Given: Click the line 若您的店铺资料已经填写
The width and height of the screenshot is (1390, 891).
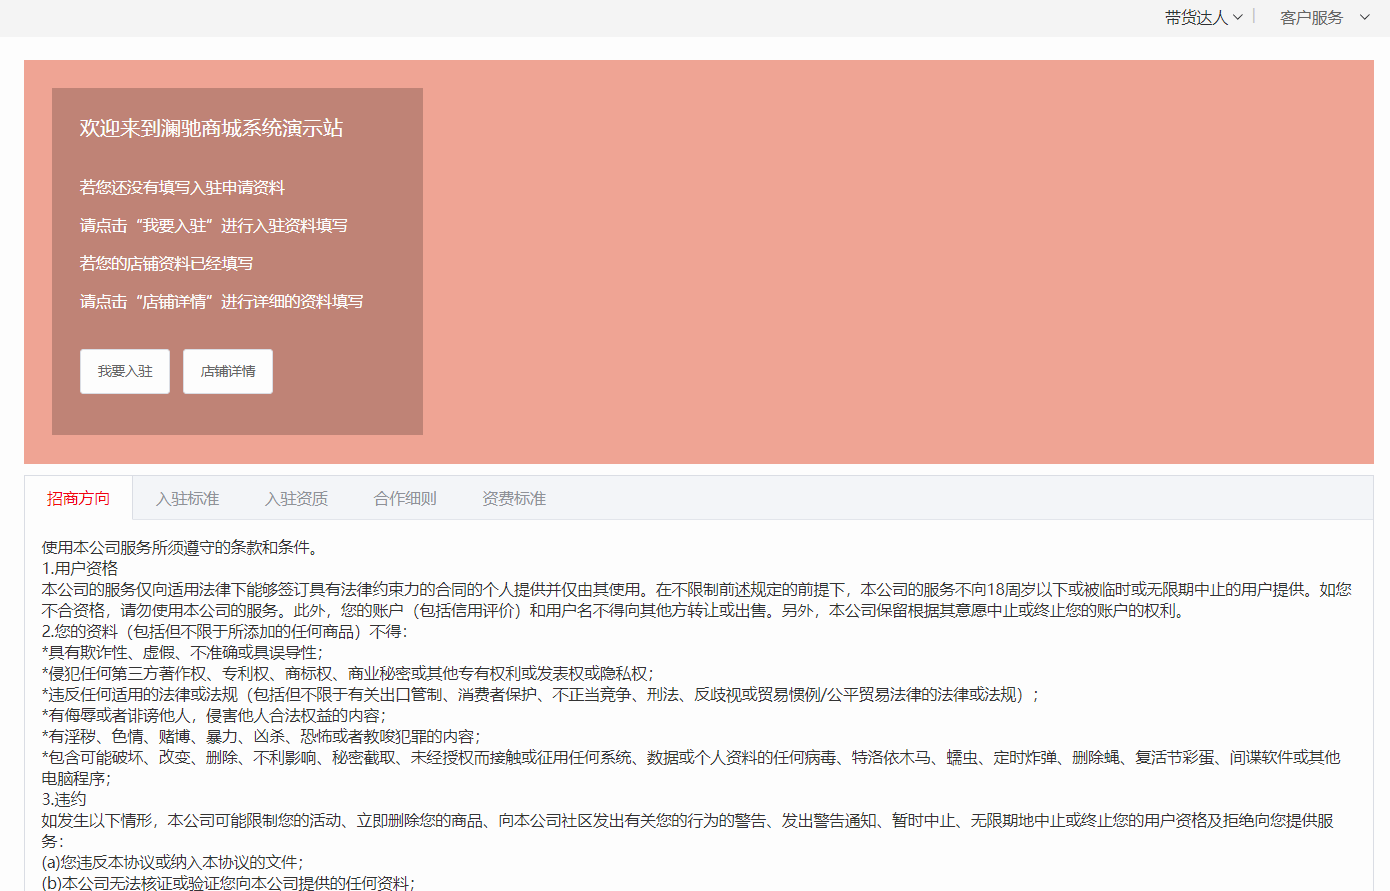Looking at the screenshot, I should coord(166,264).
